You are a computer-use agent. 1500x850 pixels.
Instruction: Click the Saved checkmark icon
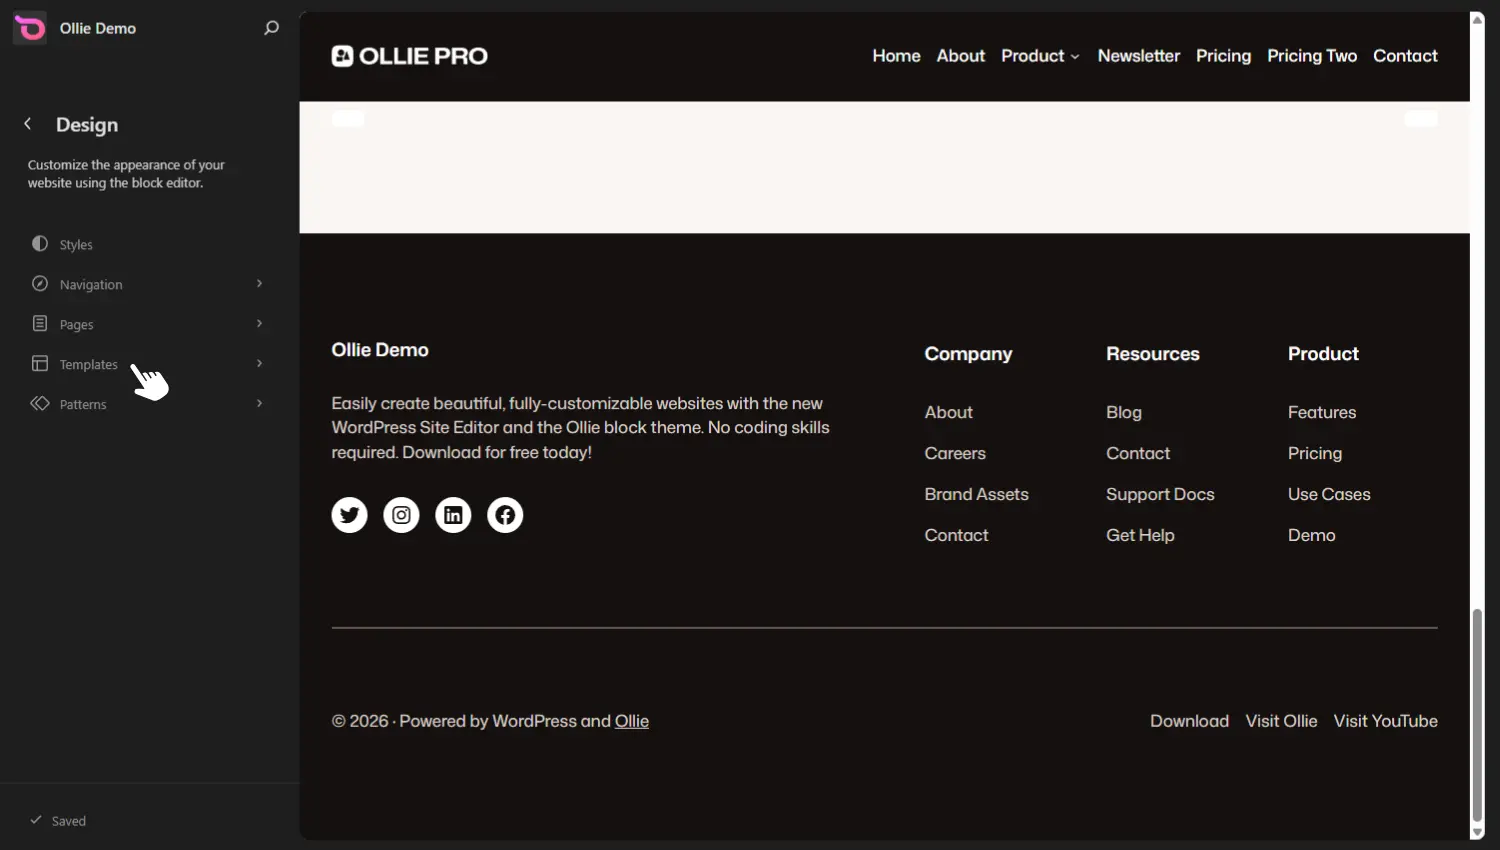coord(36,820)
